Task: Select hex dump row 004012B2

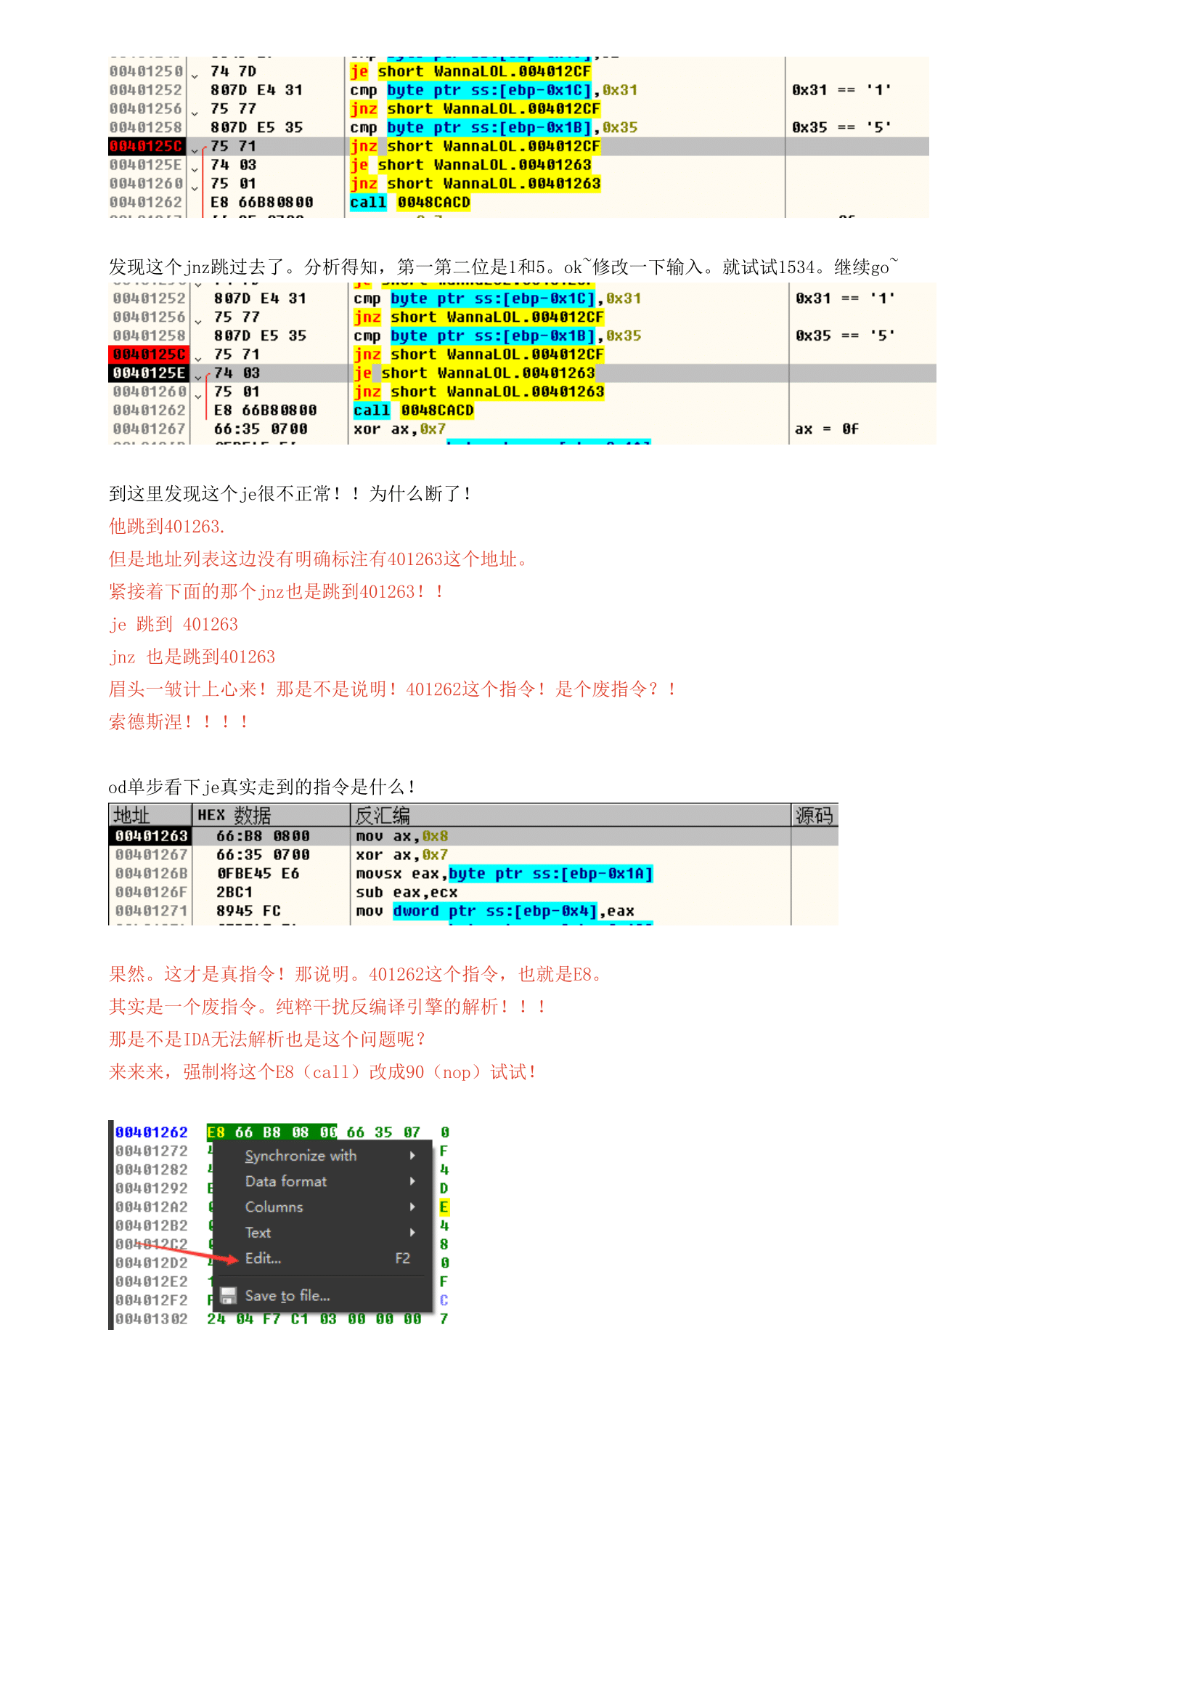Action: 151,1226
